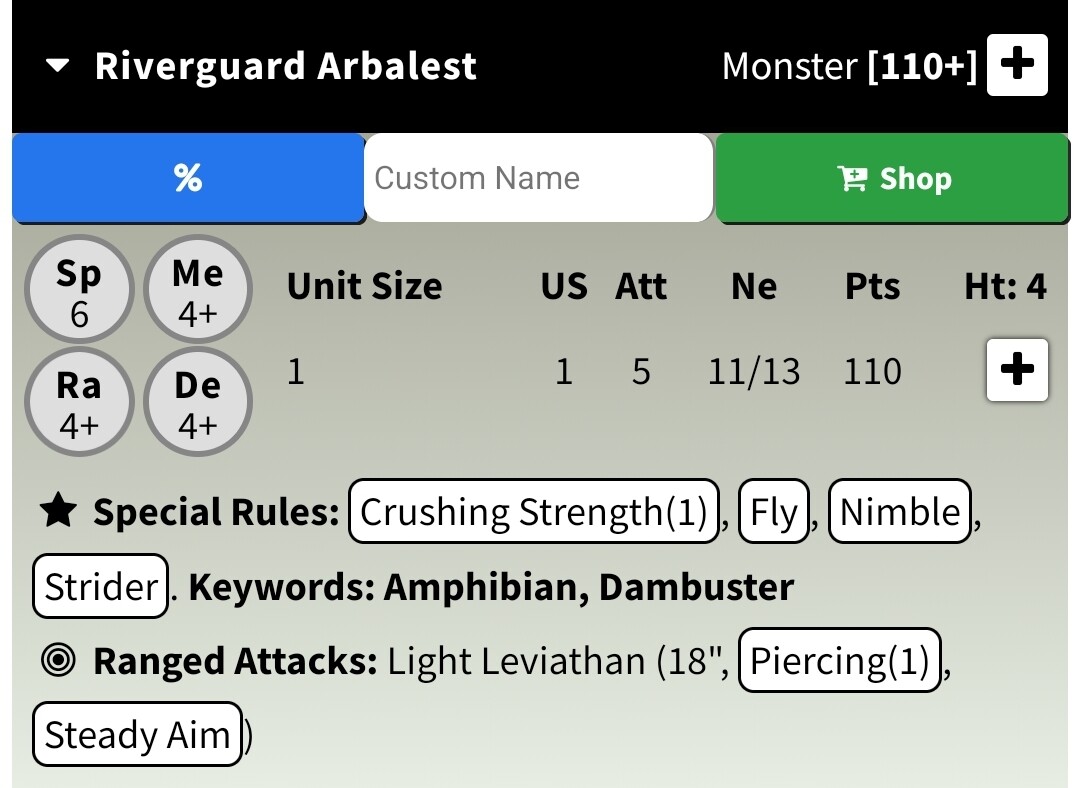Open the Crushing Strength(1) rule tag

click(x=534, y=512)
